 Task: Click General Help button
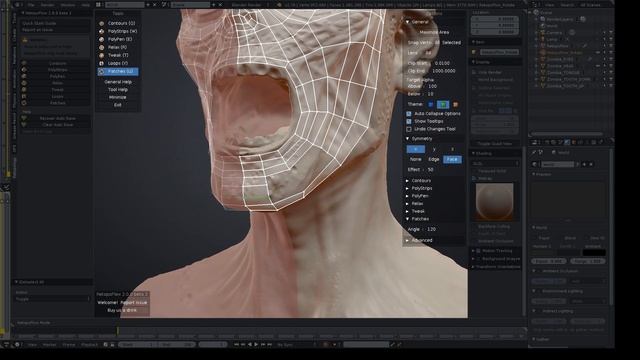pyautogui.click(x=118, y=82)
